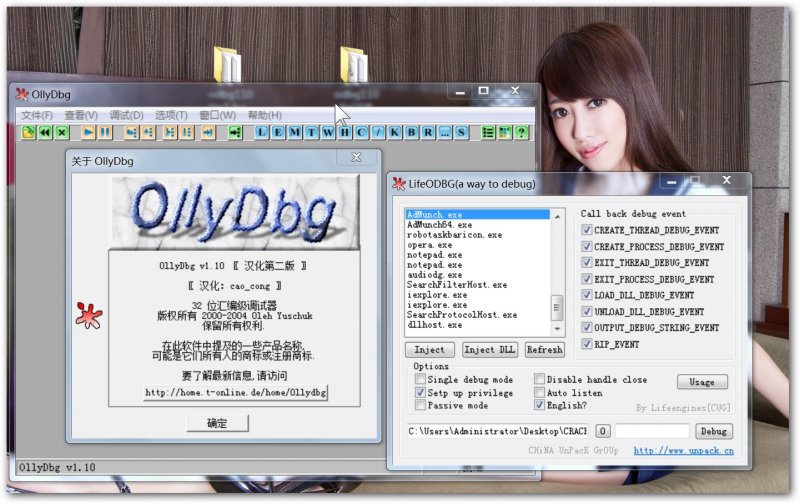Enable Disable handle close checkbox
Viewport: 800px width, 504px height.
539,379
